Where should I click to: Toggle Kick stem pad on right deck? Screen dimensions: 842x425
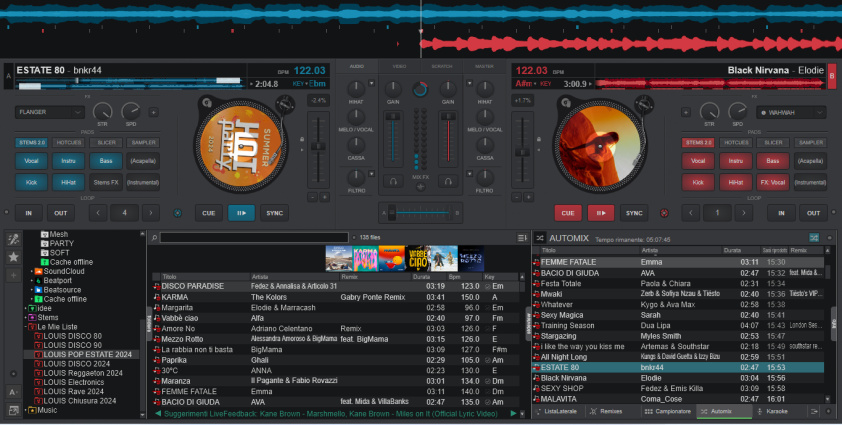[x=698, y=182]
